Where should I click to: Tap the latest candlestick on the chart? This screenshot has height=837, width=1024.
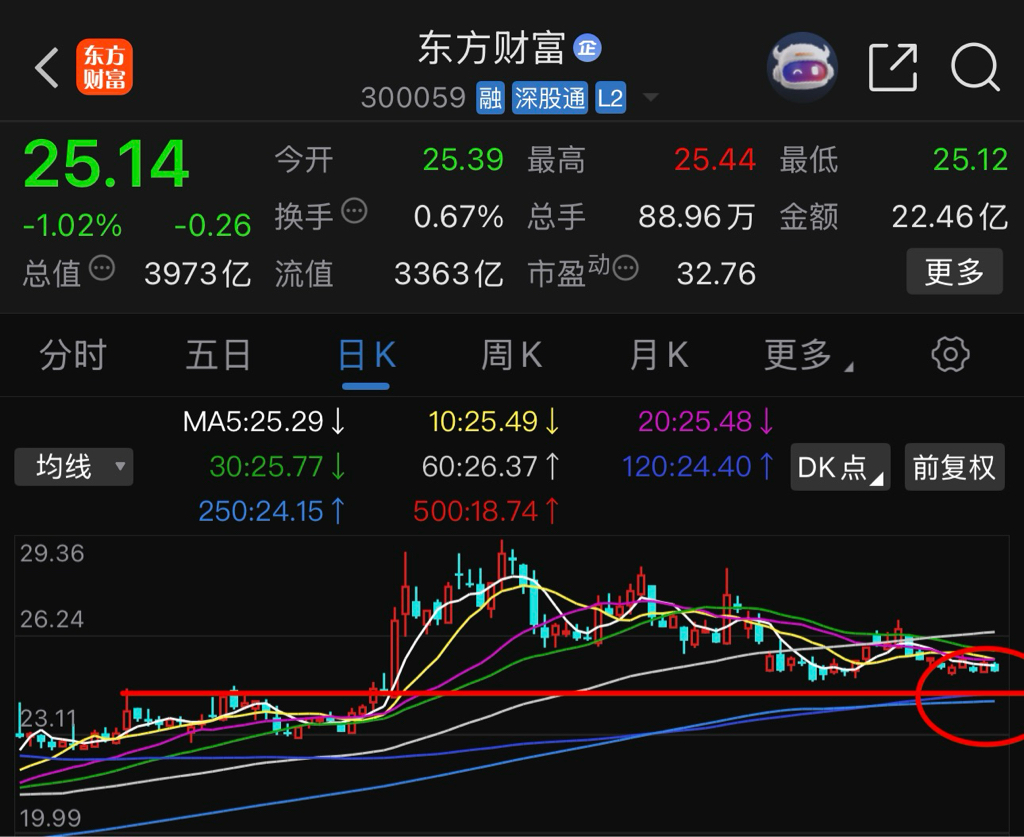coord(995,667)
